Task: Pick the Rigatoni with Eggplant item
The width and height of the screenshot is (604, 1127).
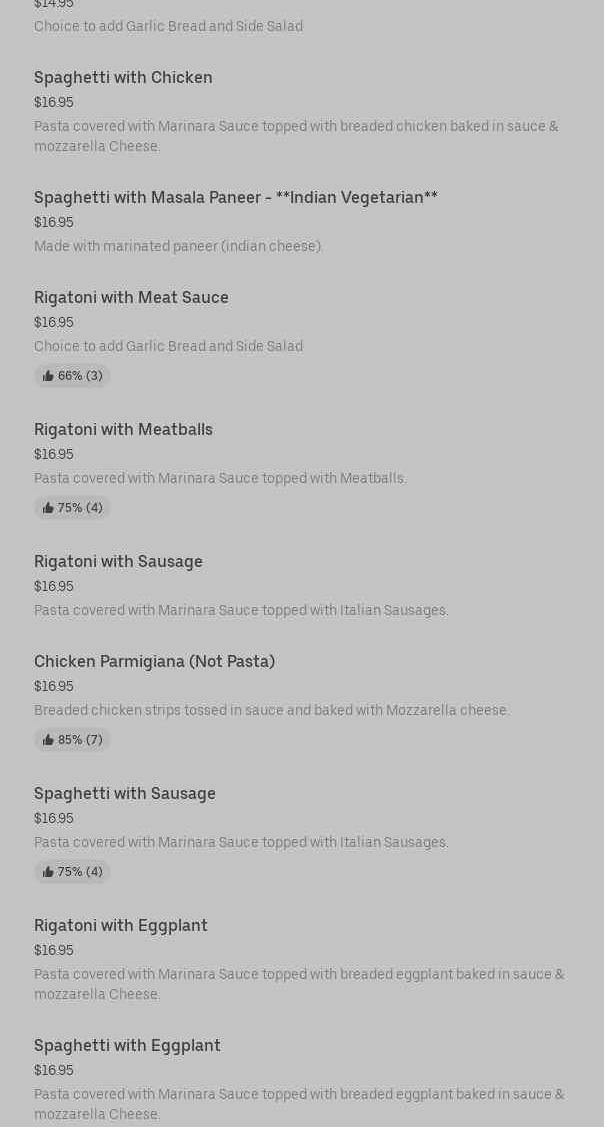Action: click(x=121, y=925)
